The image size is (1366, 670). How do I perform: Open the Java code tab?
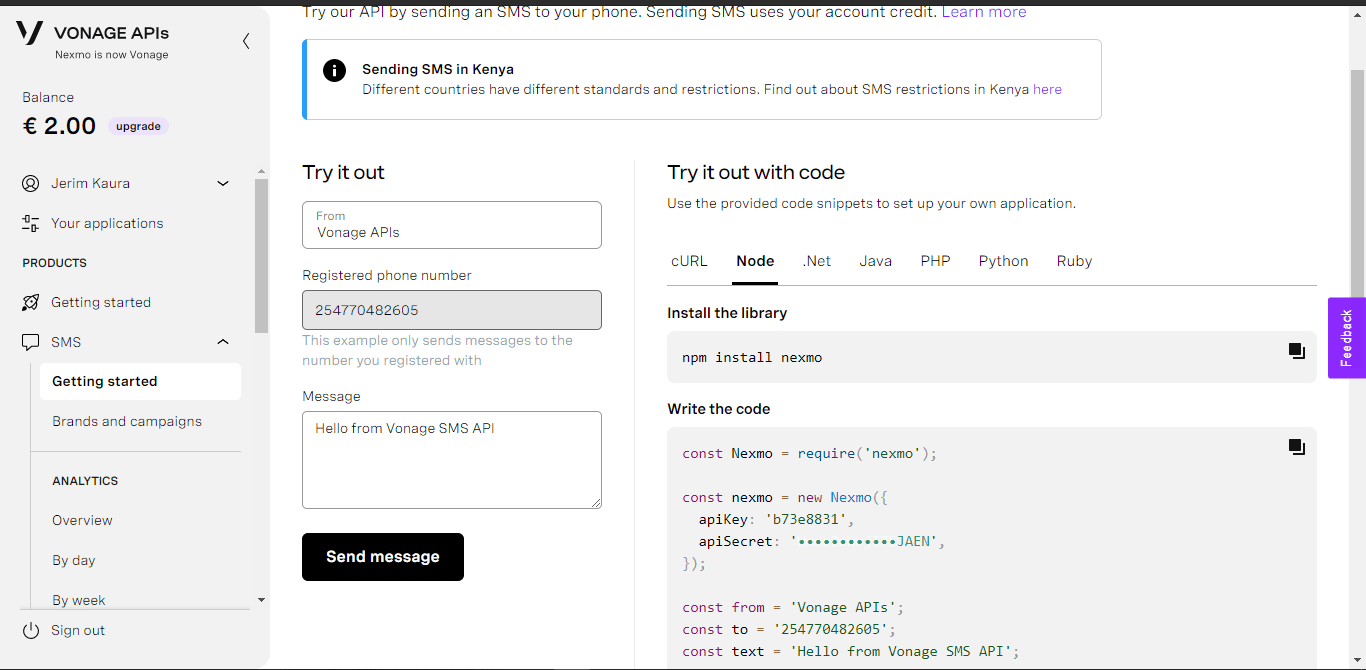[x=876, y=261]
